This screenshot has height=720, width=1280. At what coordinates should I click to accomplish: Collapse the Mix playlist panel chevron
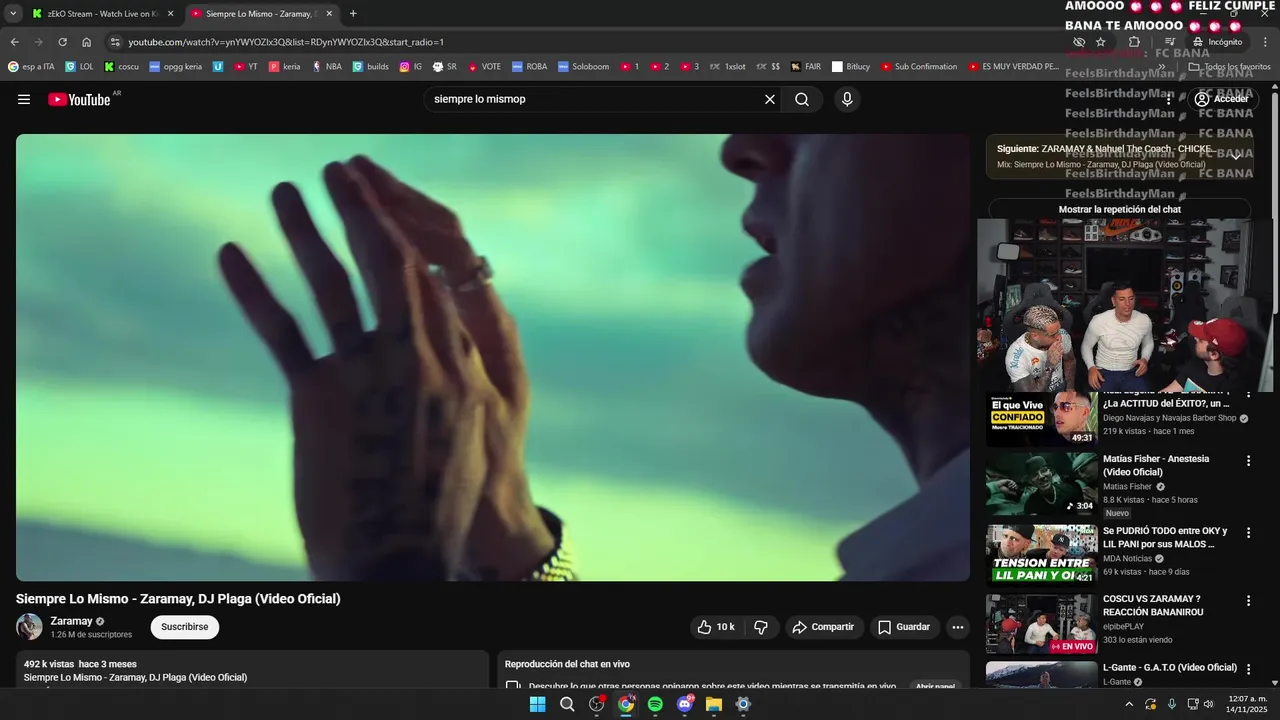click(1236, 155)
